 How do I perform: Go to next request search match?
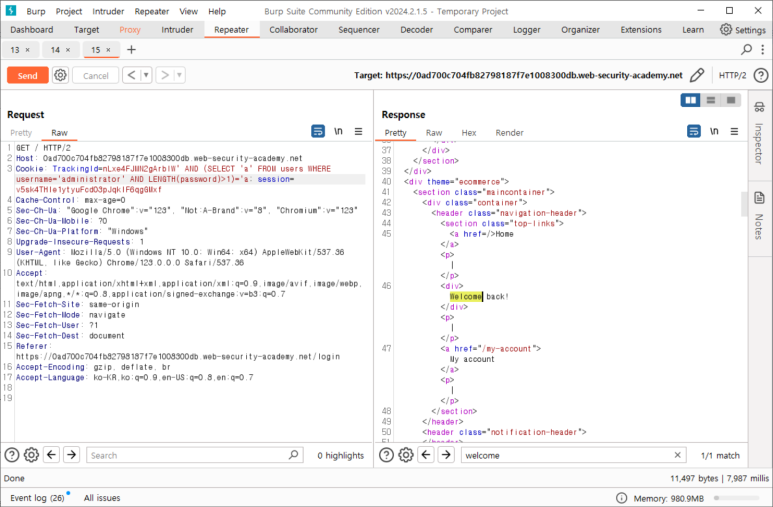[71, 455]
